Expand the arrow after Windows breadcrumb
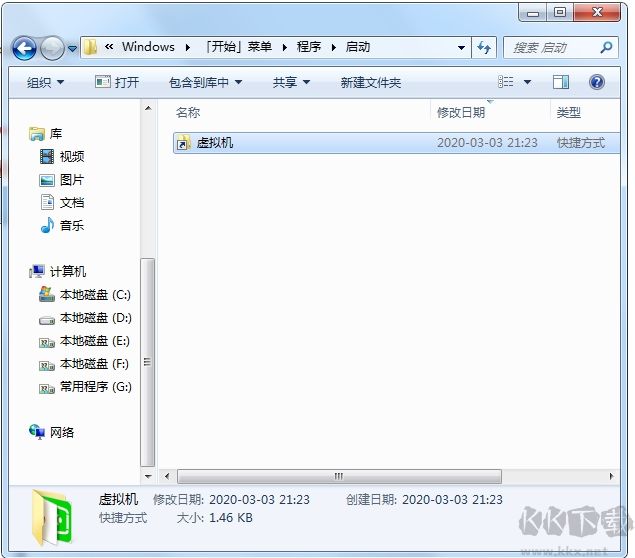Viewport: 635px width, 558px height. pyautogui.click(x=188, y=47)
